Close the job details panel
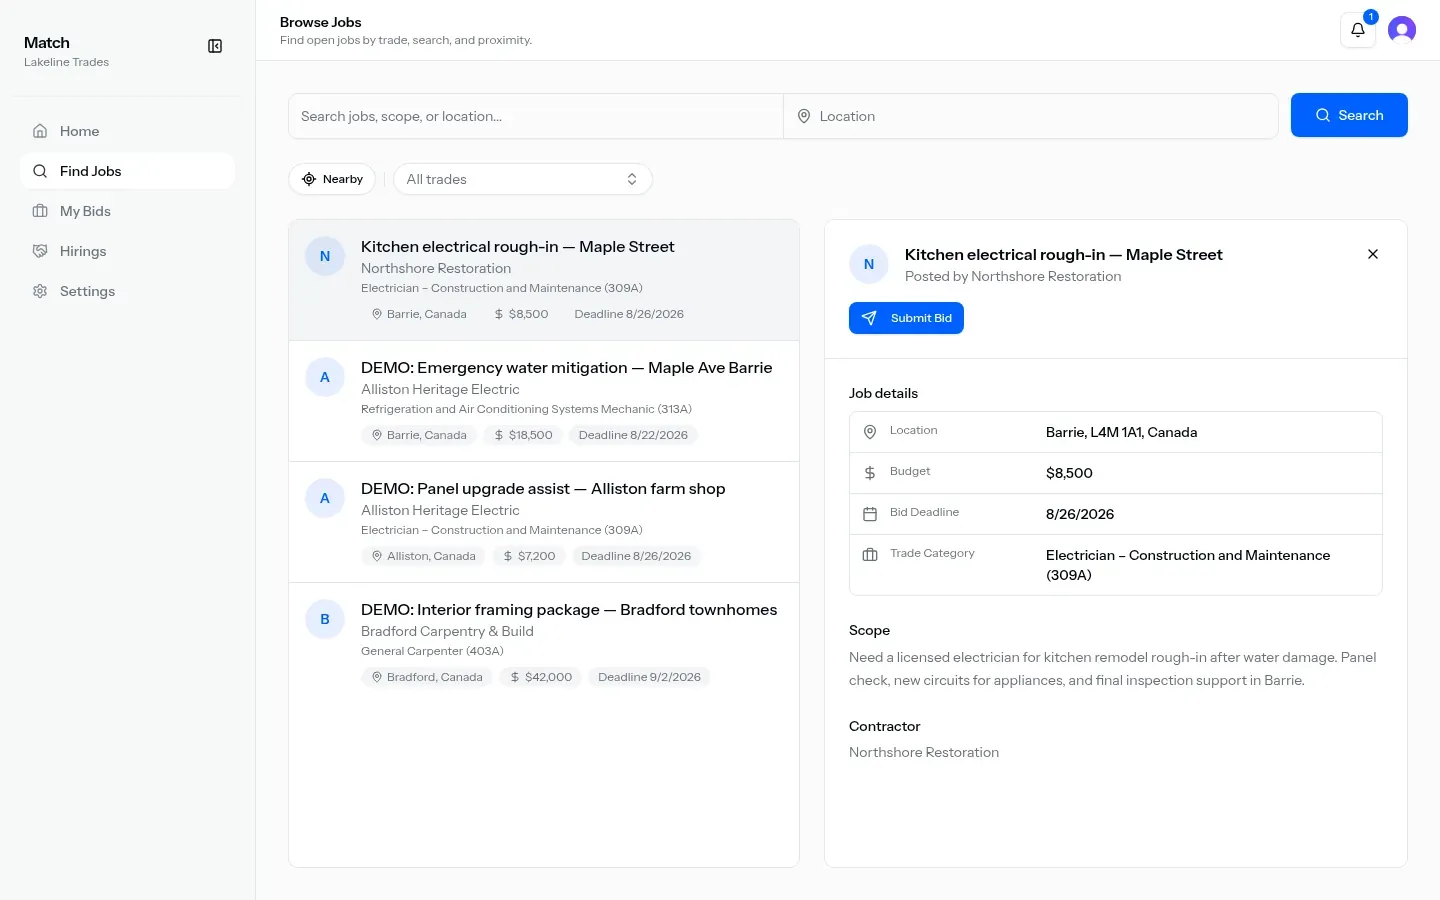The height and width of the screenshot is (900, 1440). point(1373,254)
